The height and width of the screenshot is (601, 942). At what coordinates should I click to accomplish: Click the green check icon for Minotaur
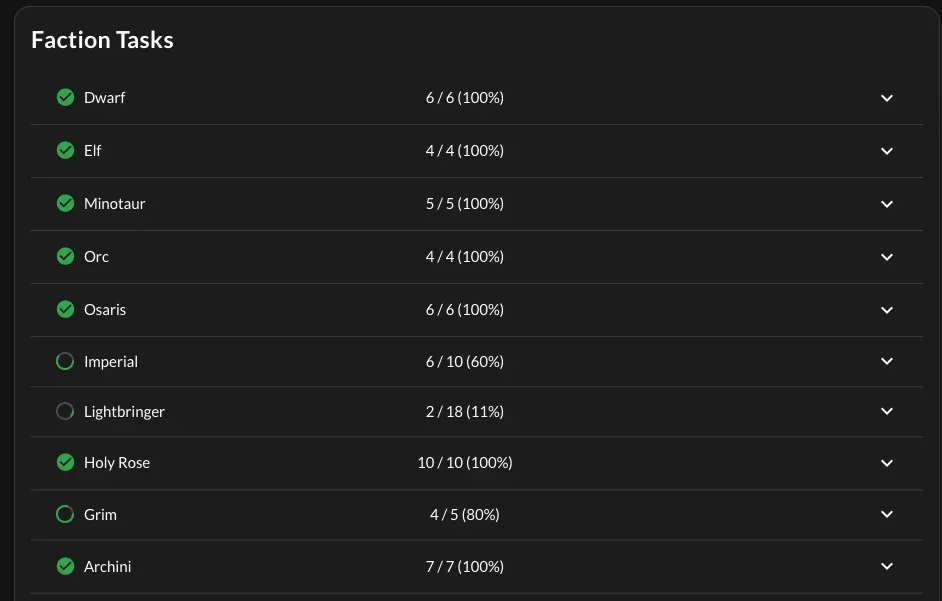(x=65, y=203)
